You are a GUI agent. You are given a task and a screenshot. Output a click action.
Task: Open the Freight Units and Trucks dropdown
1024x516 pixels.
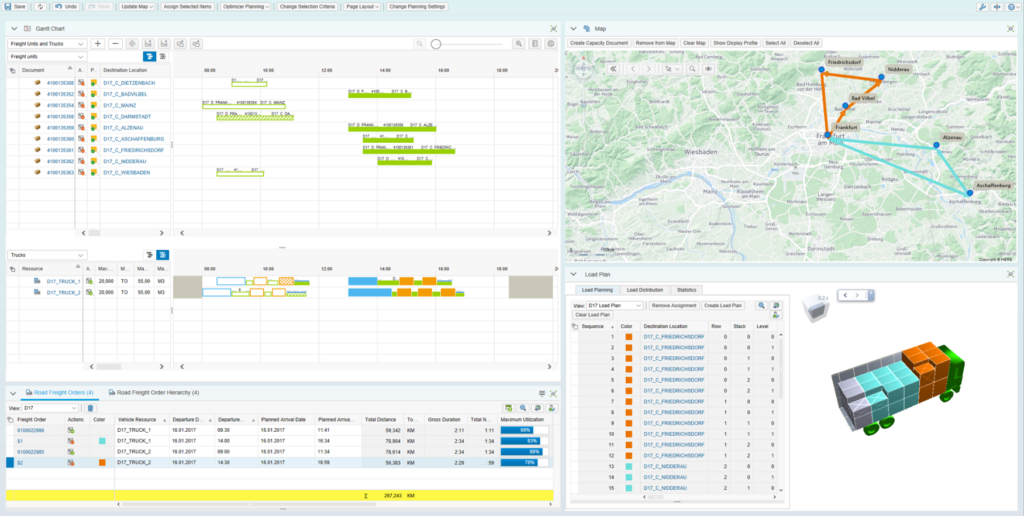pos(48,44)
